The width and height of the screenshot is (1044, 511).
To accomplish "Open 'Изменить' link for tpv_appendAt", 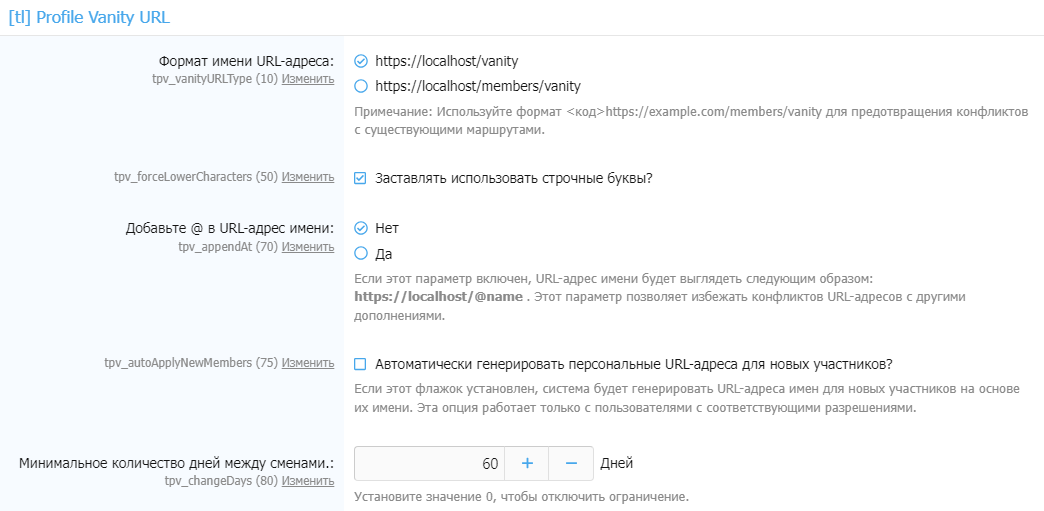I will click(308, 246).
